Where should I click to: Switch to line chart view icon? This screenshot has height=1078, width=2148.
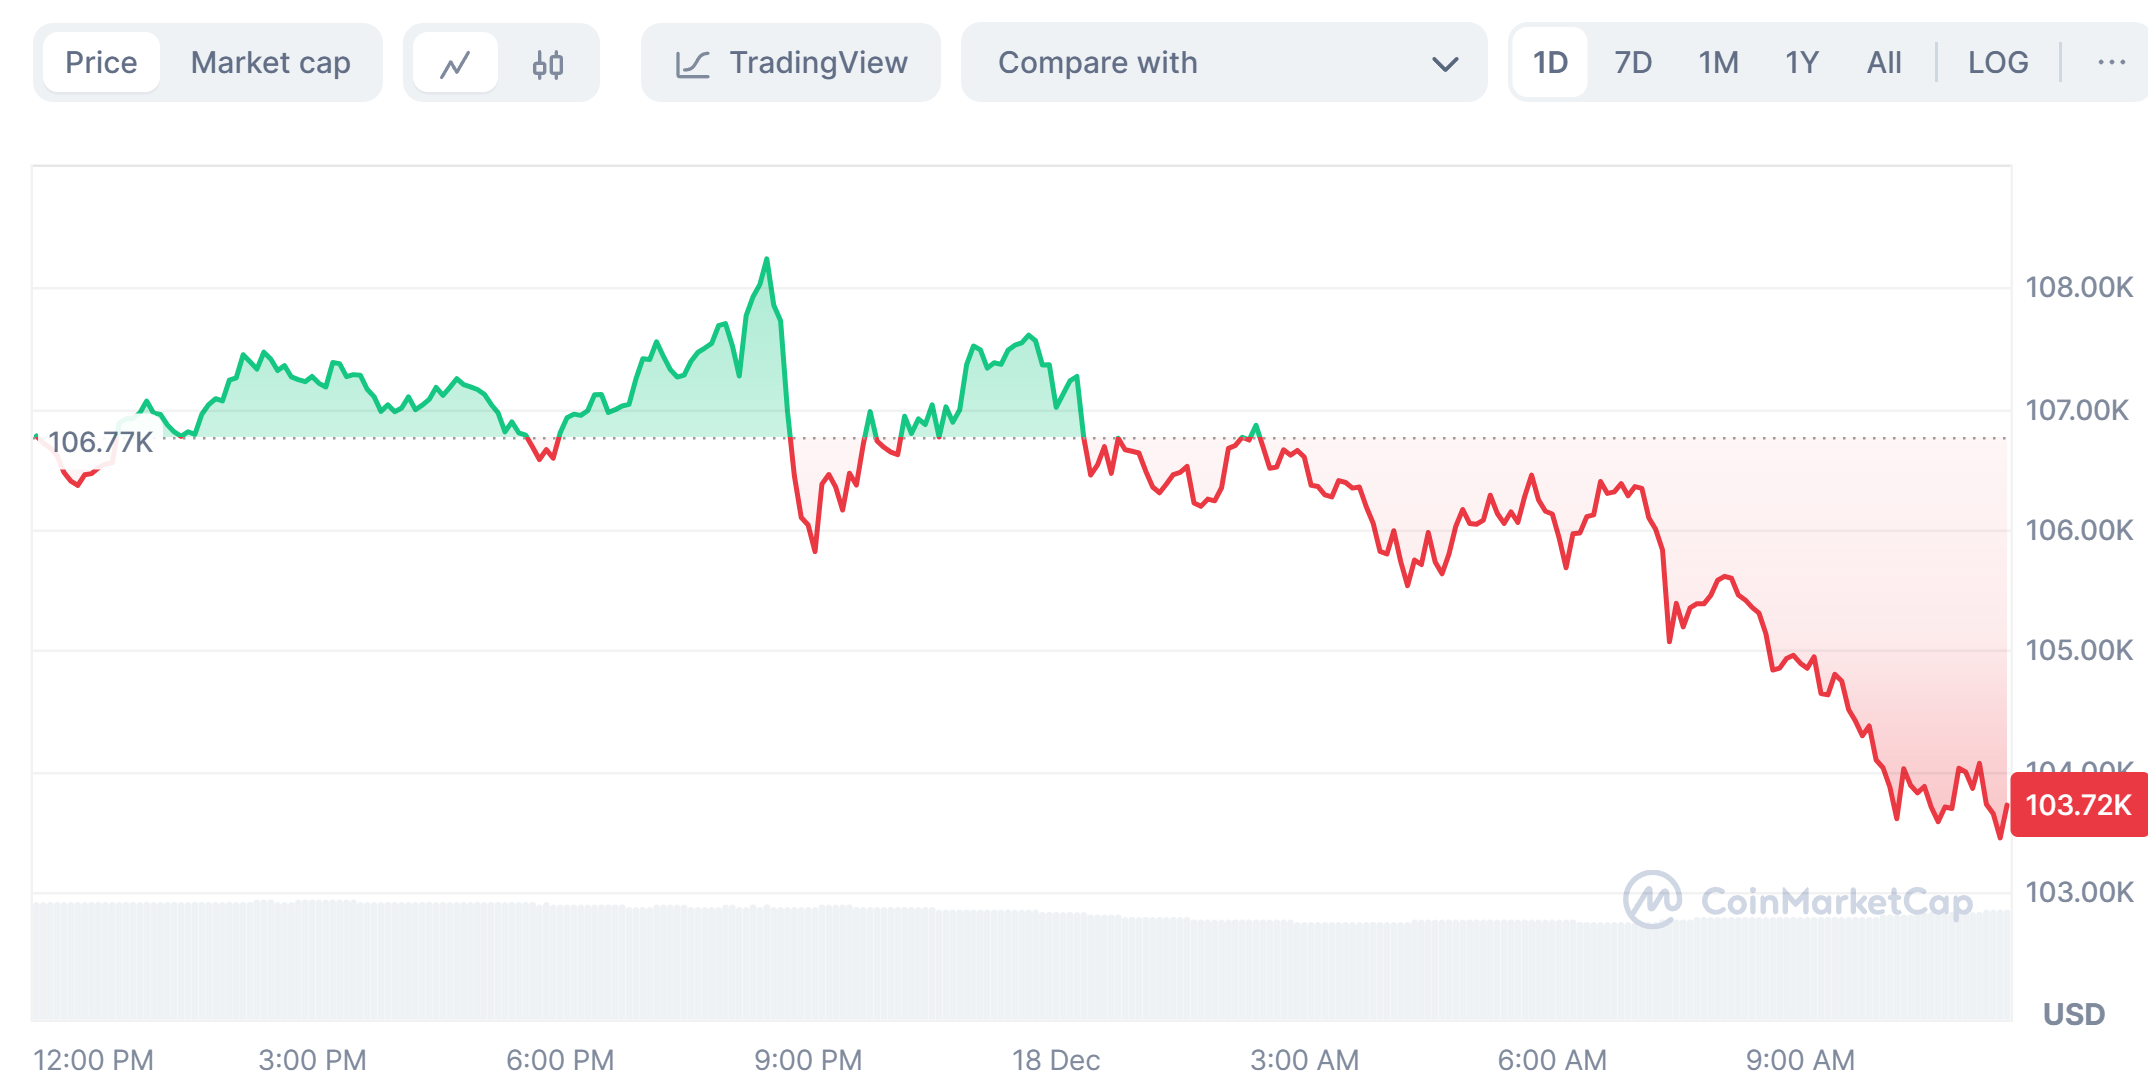456,64
